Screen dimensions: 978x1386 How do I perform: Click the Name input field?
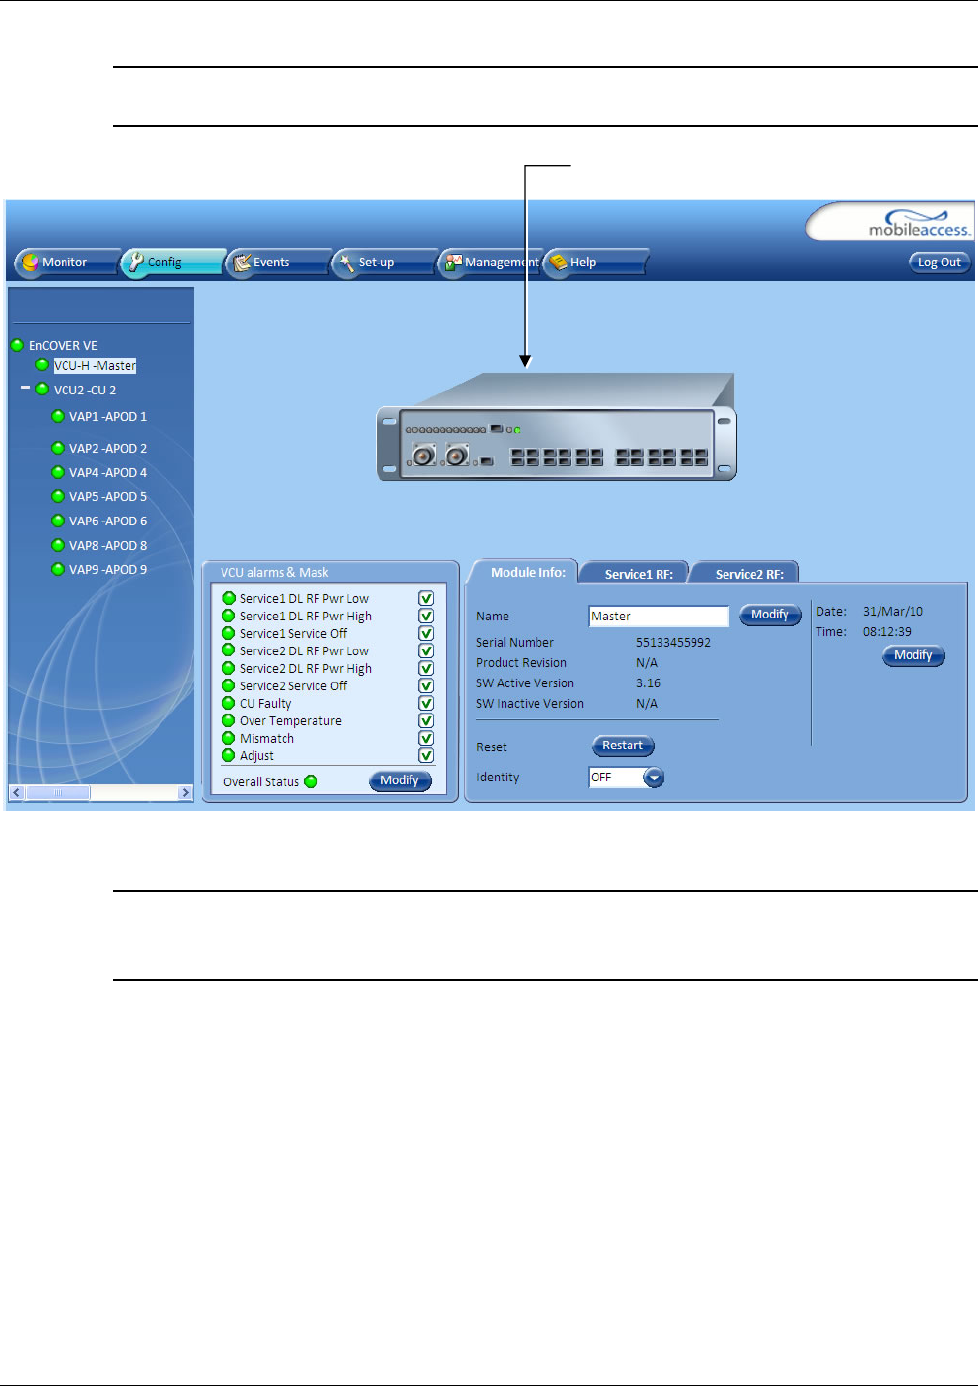659,616
